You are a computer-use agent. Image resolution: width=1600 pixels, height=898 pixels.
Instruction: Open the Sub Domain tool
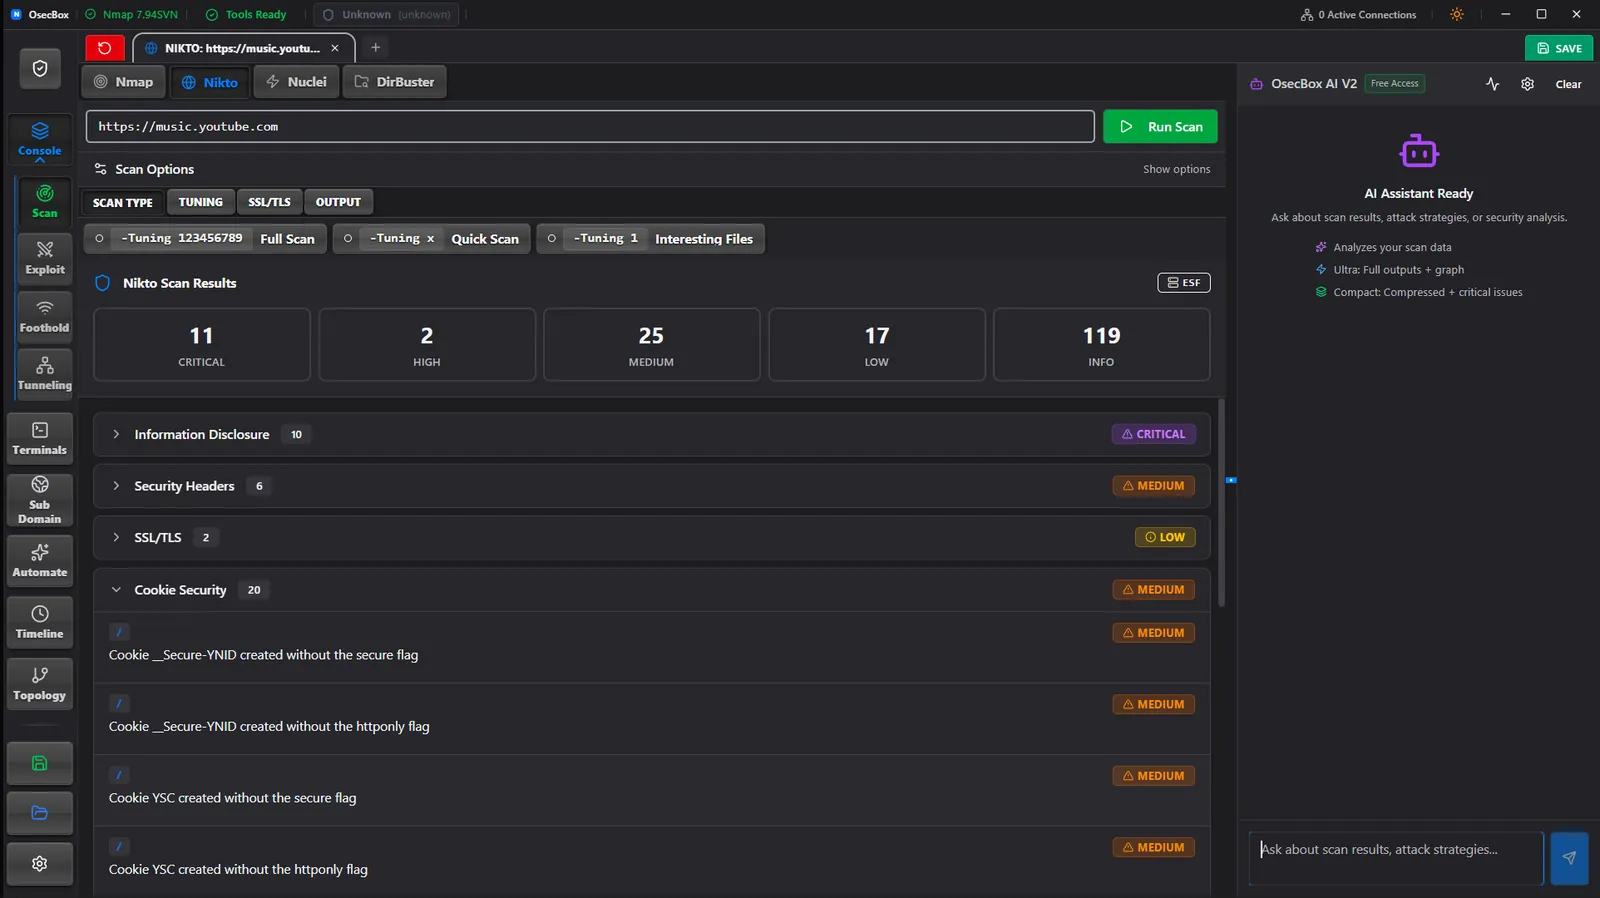coord(40,500)
